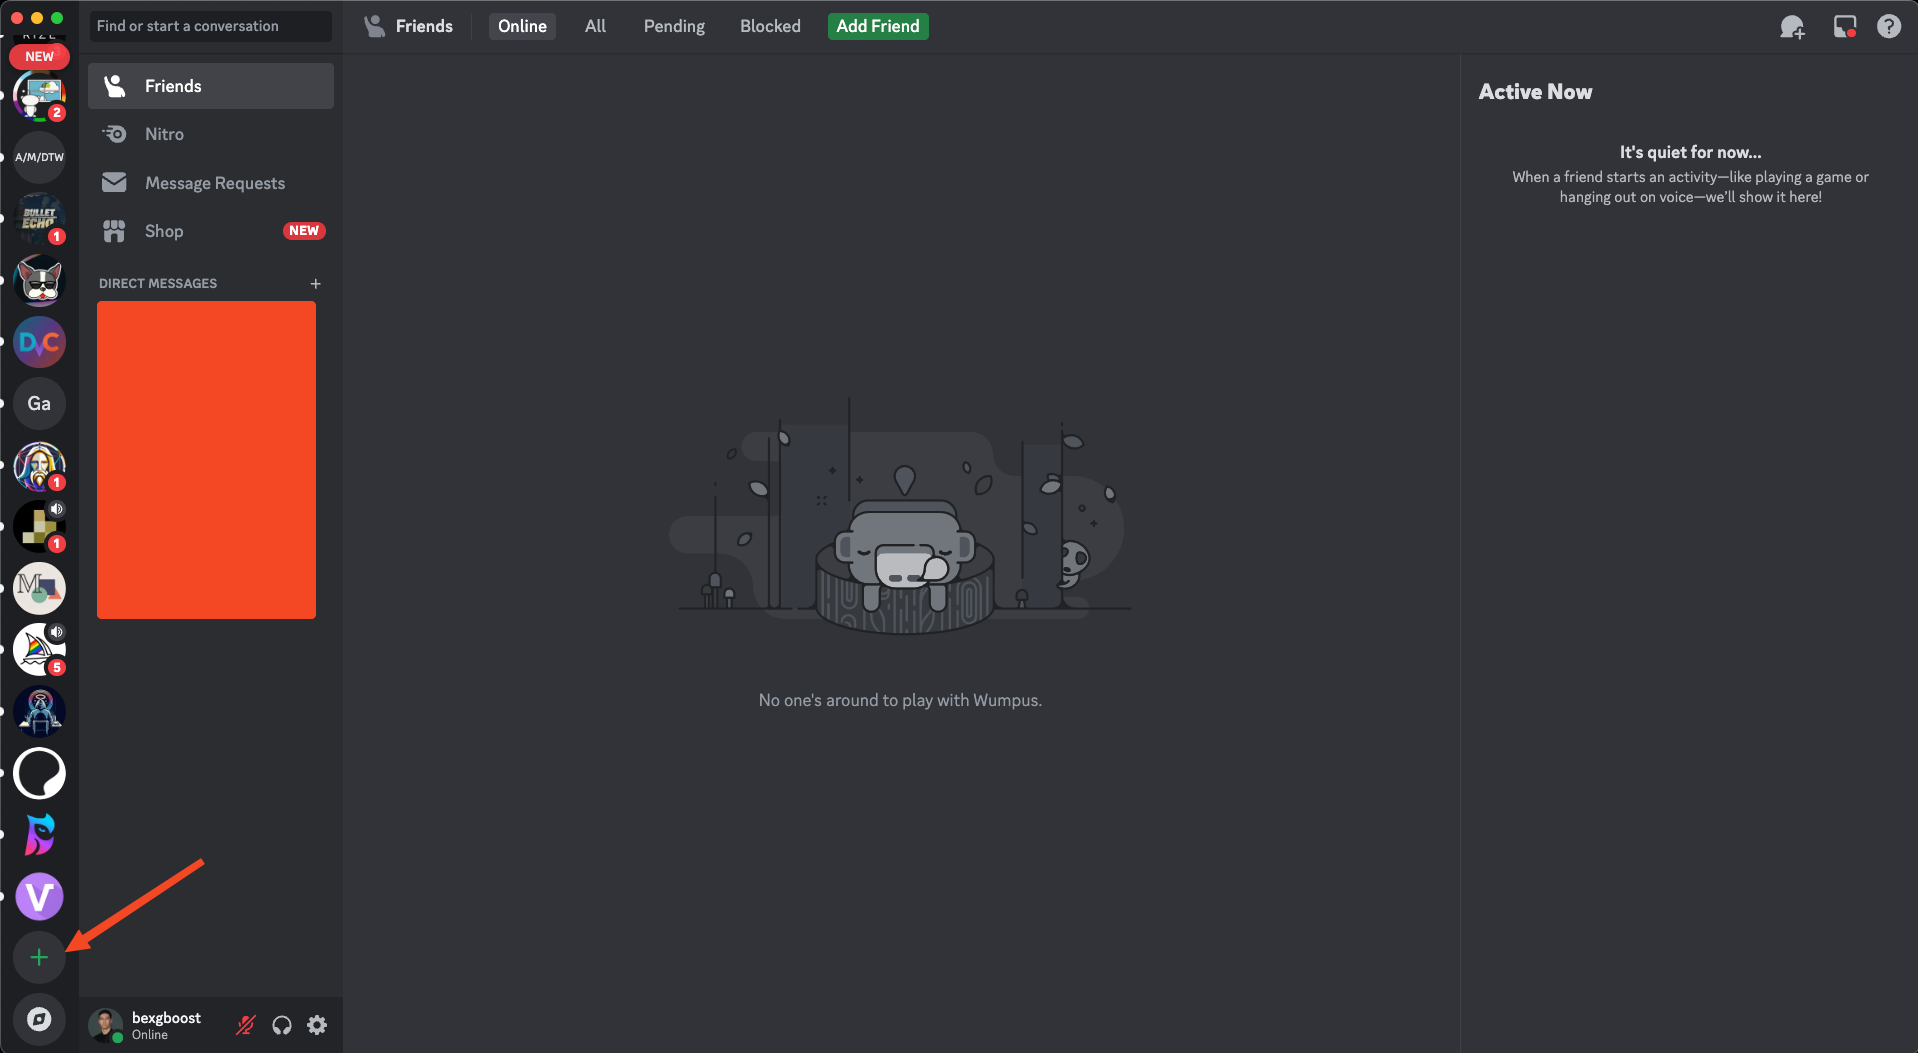This screenshot has height=1053, width=1918.
Task: Switch to the All friends tab
Action: click(x=595, y=26)
